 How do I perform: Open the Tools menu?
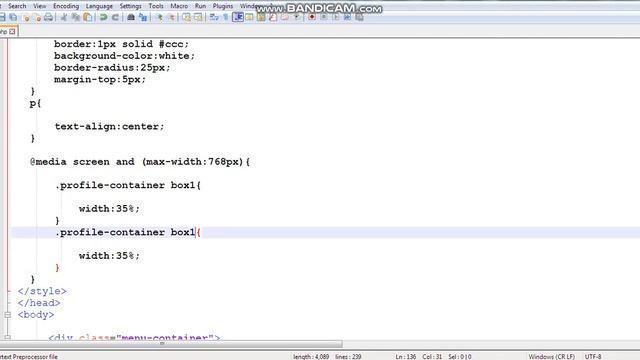(156, 6)
